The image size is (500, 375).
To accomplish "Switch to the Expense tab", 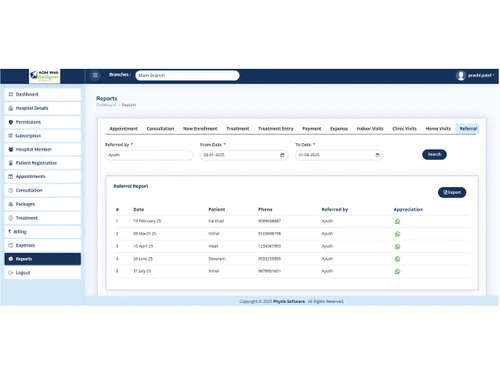I will click(x=339, y=129).
